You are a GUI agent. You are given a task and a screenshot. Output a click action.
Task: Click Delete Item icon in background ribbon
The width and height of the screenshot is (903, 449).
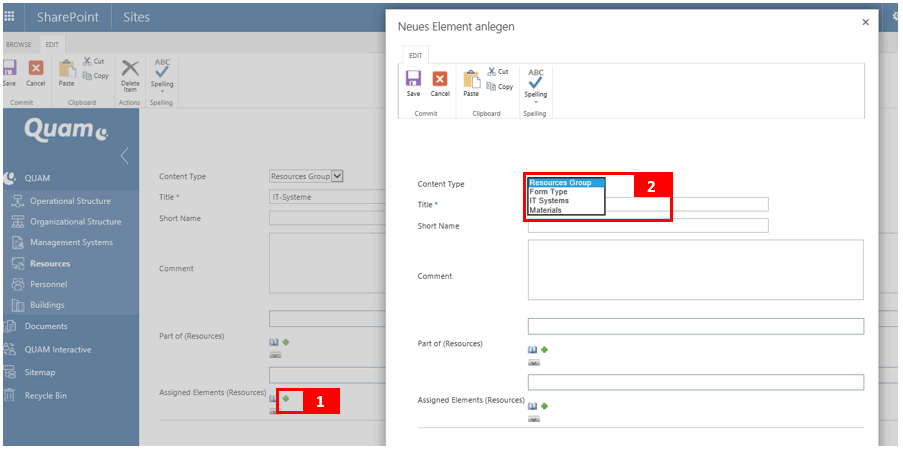click(x=130, y=72)
